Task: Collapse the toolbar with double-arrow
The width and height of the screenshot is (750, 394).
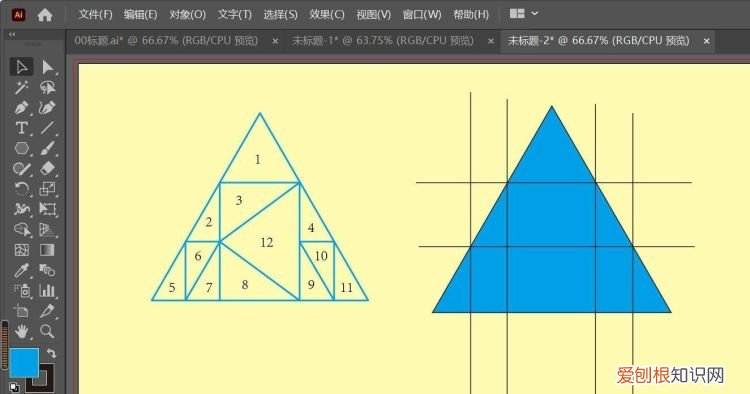Action: [12, 34]
